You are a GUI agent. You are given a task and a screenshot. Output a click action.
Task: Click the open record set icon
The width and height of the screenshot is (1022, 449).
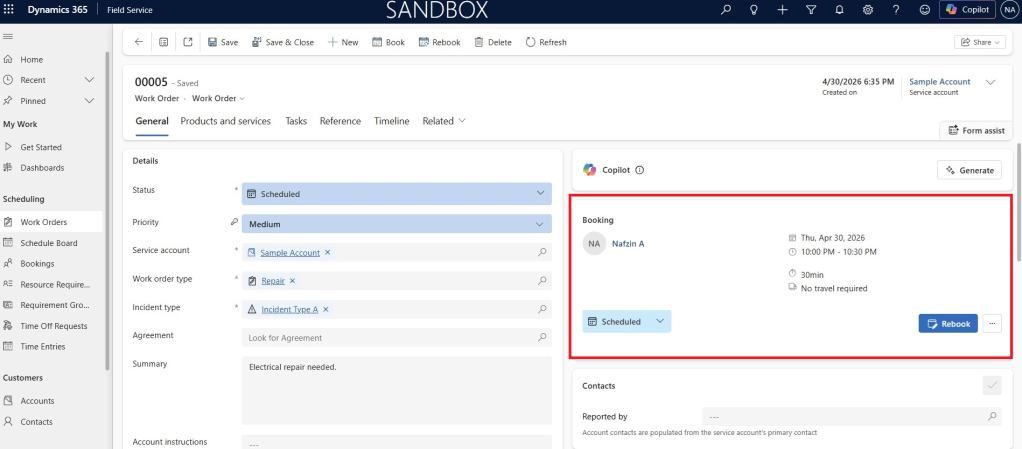(164, 42)
